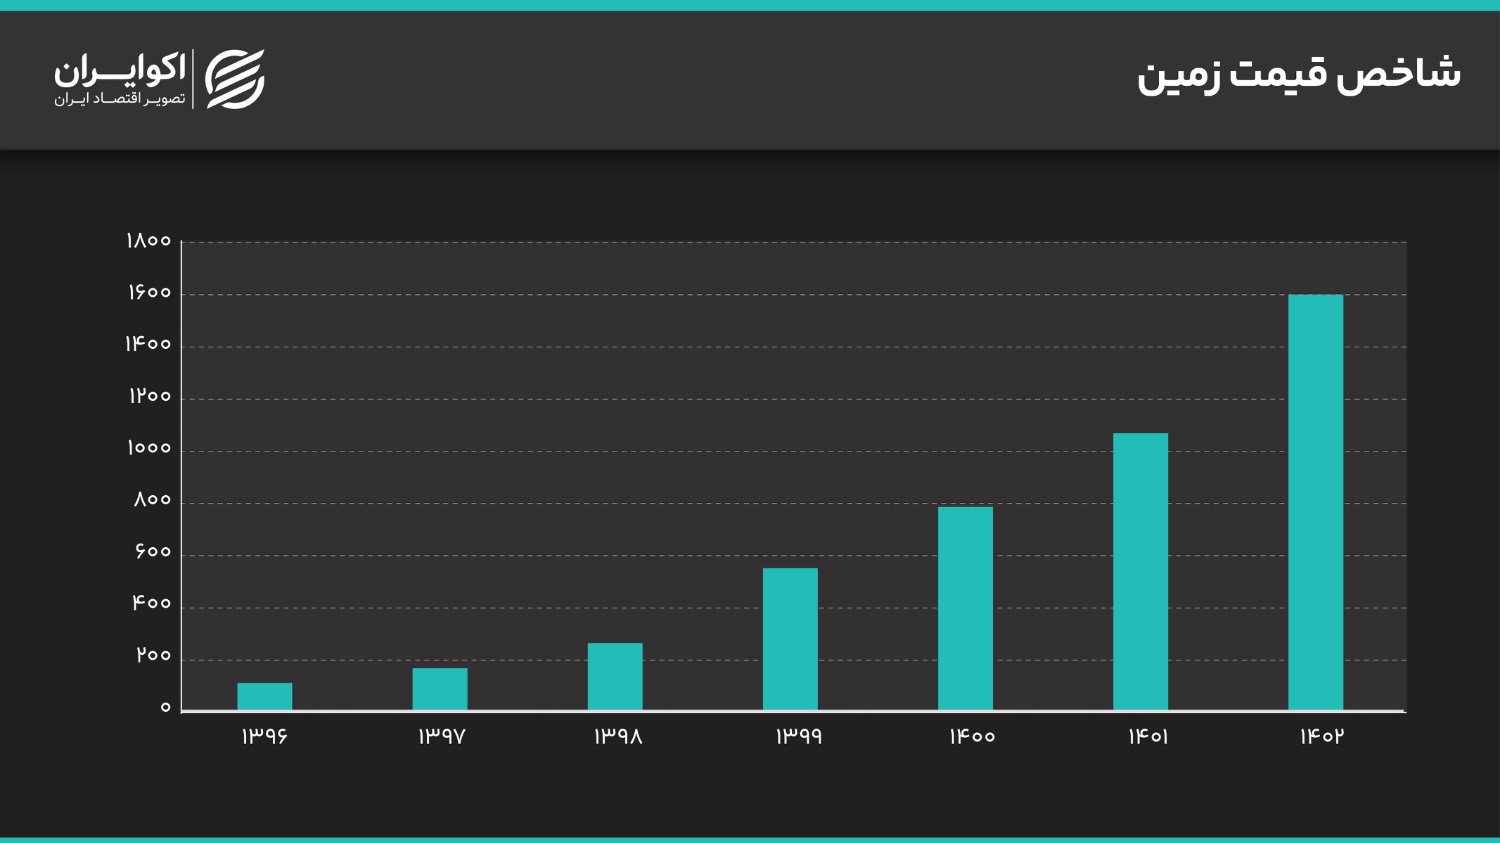Image resolution: width=1500 pixels, height=843 pixels.
Task: Click the chart title شاخص قیمت زمین
Action: pos(1298,75)
